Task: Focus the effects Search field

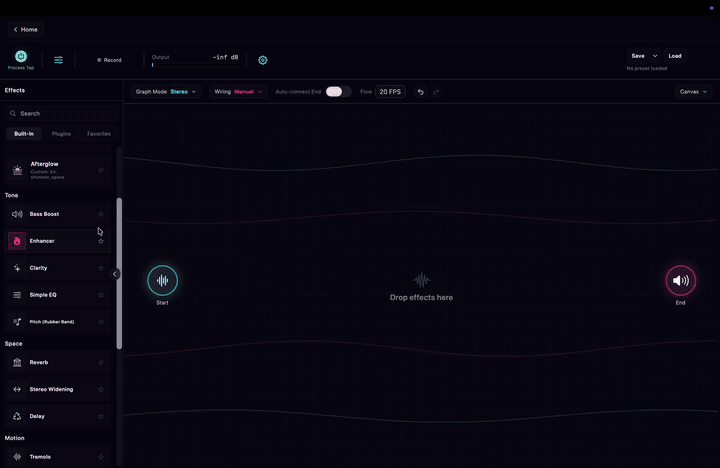Action: 62,113
